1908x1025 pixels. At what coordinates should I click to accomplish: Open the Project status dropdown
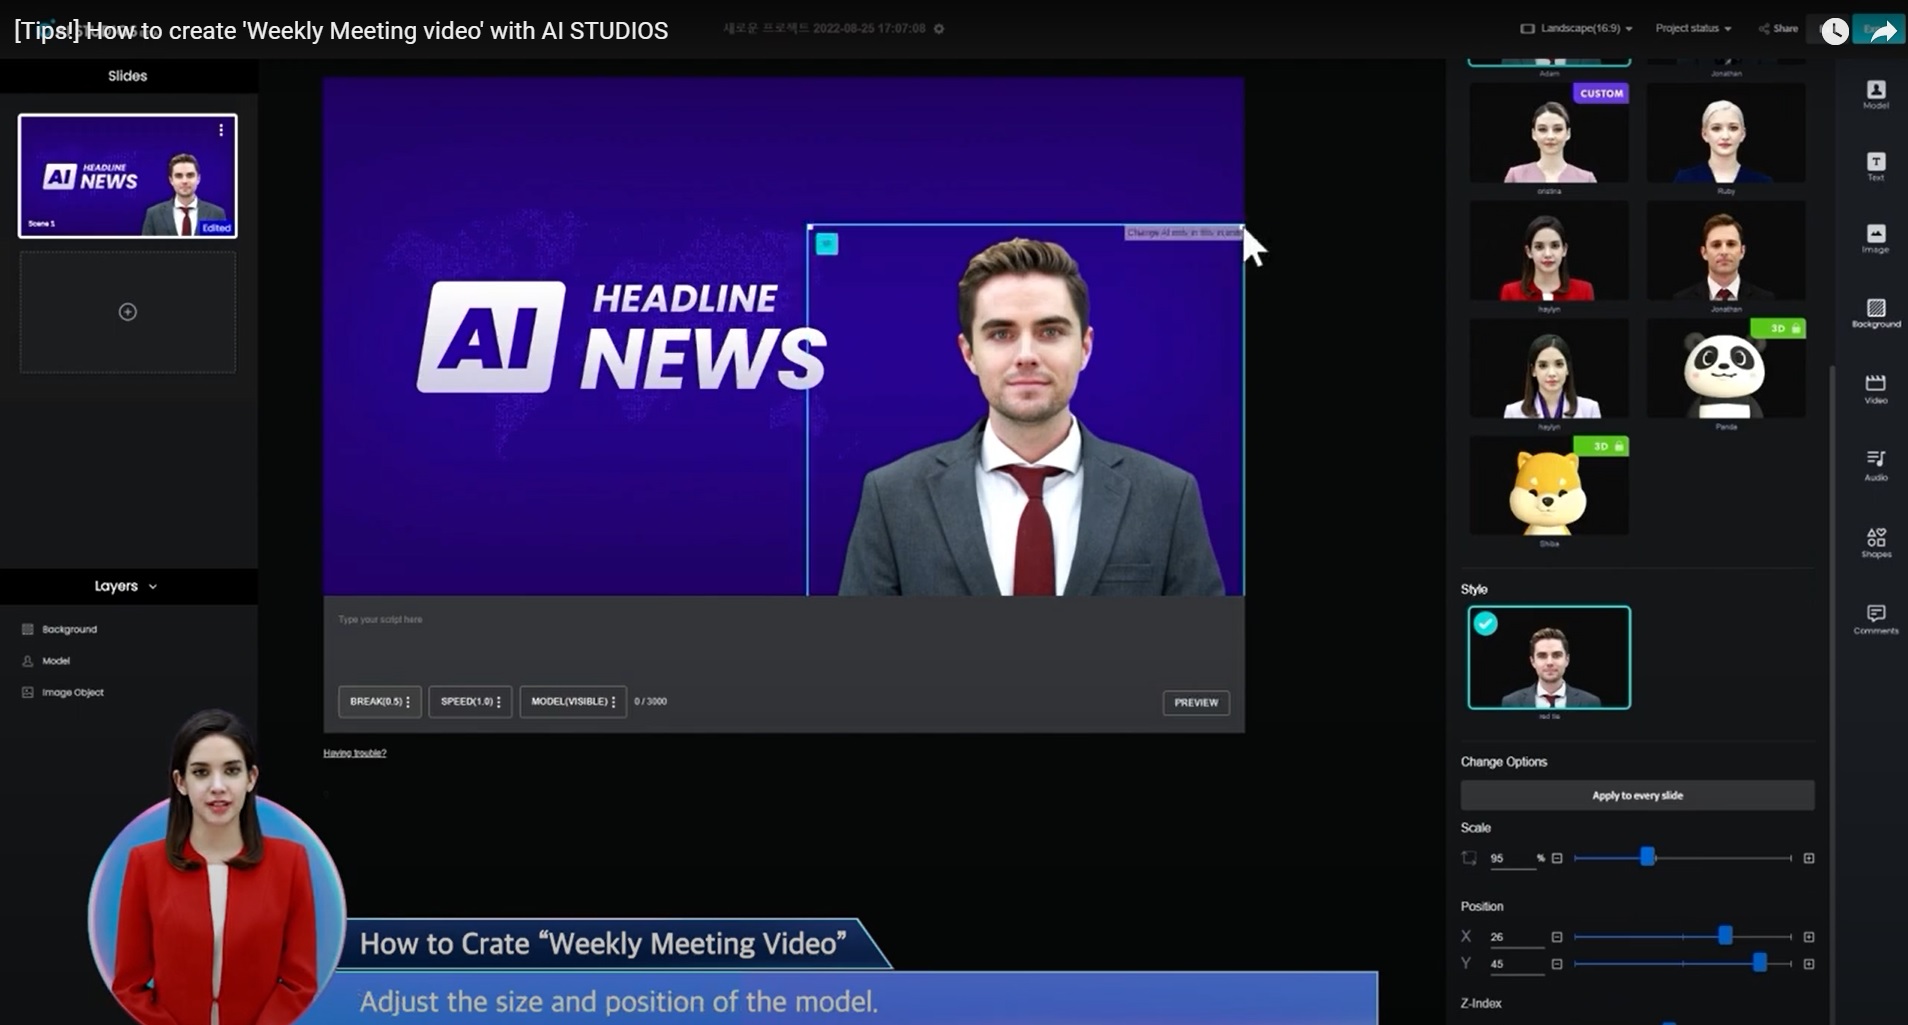click(x=1693, y=28)
